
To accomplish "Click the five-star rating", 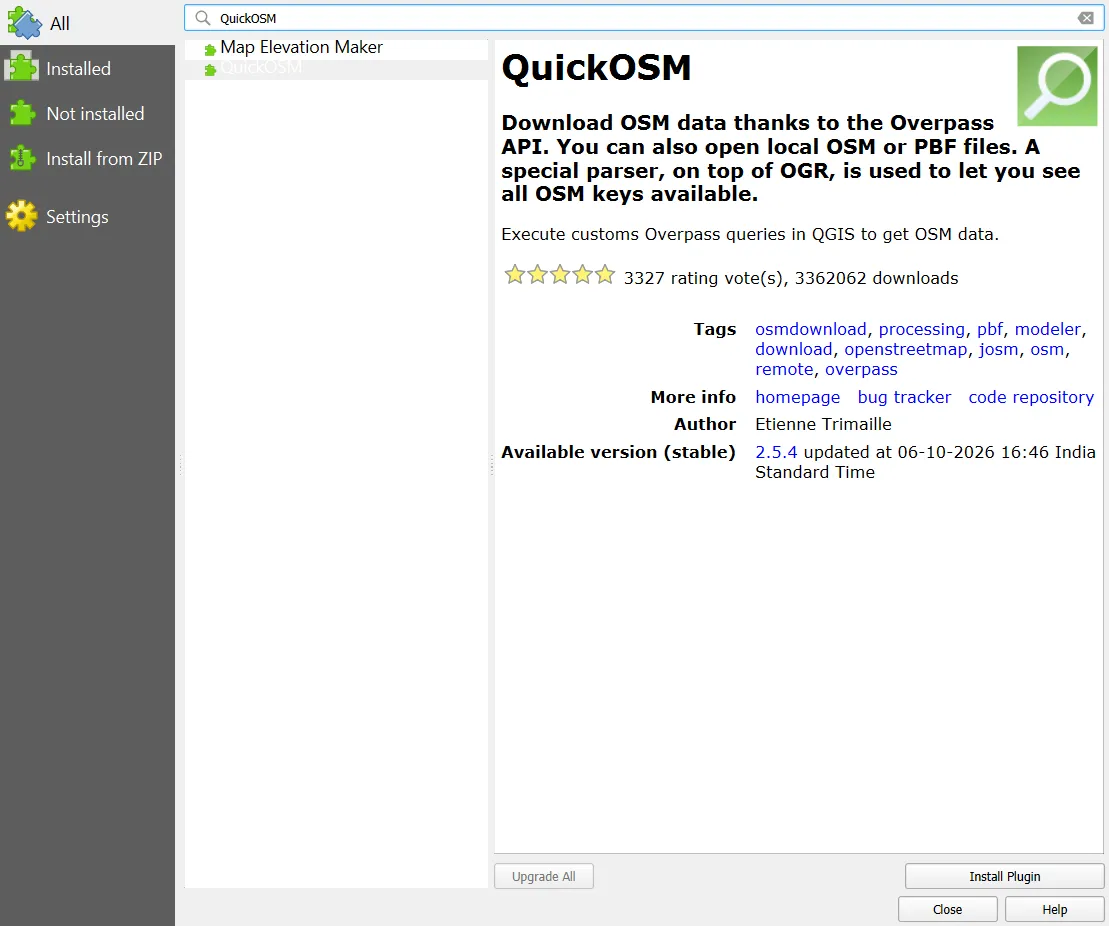I will click(559, 274).
